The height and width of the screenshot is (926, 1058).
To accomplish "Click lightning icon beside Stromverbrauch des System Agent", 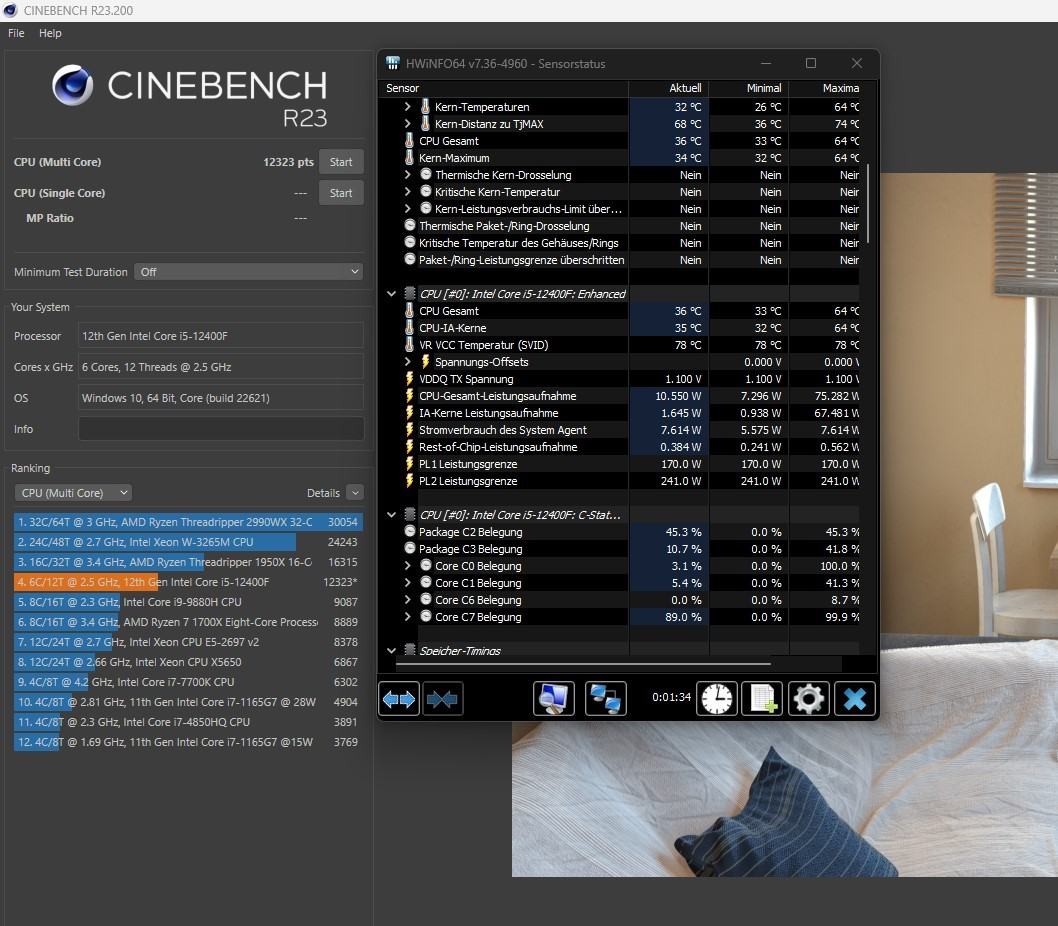I will (x=409, y=429).
